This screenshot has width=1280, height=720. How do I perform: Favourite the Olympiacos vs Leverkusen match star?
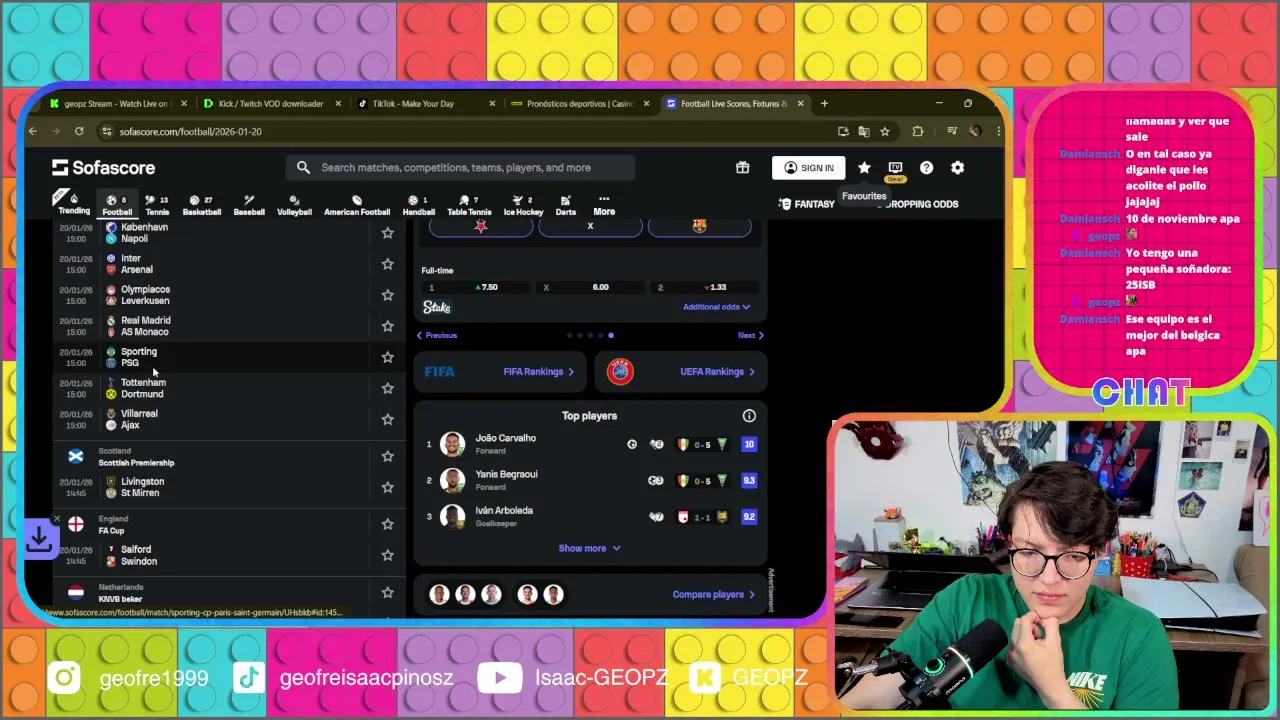(387, 295)
